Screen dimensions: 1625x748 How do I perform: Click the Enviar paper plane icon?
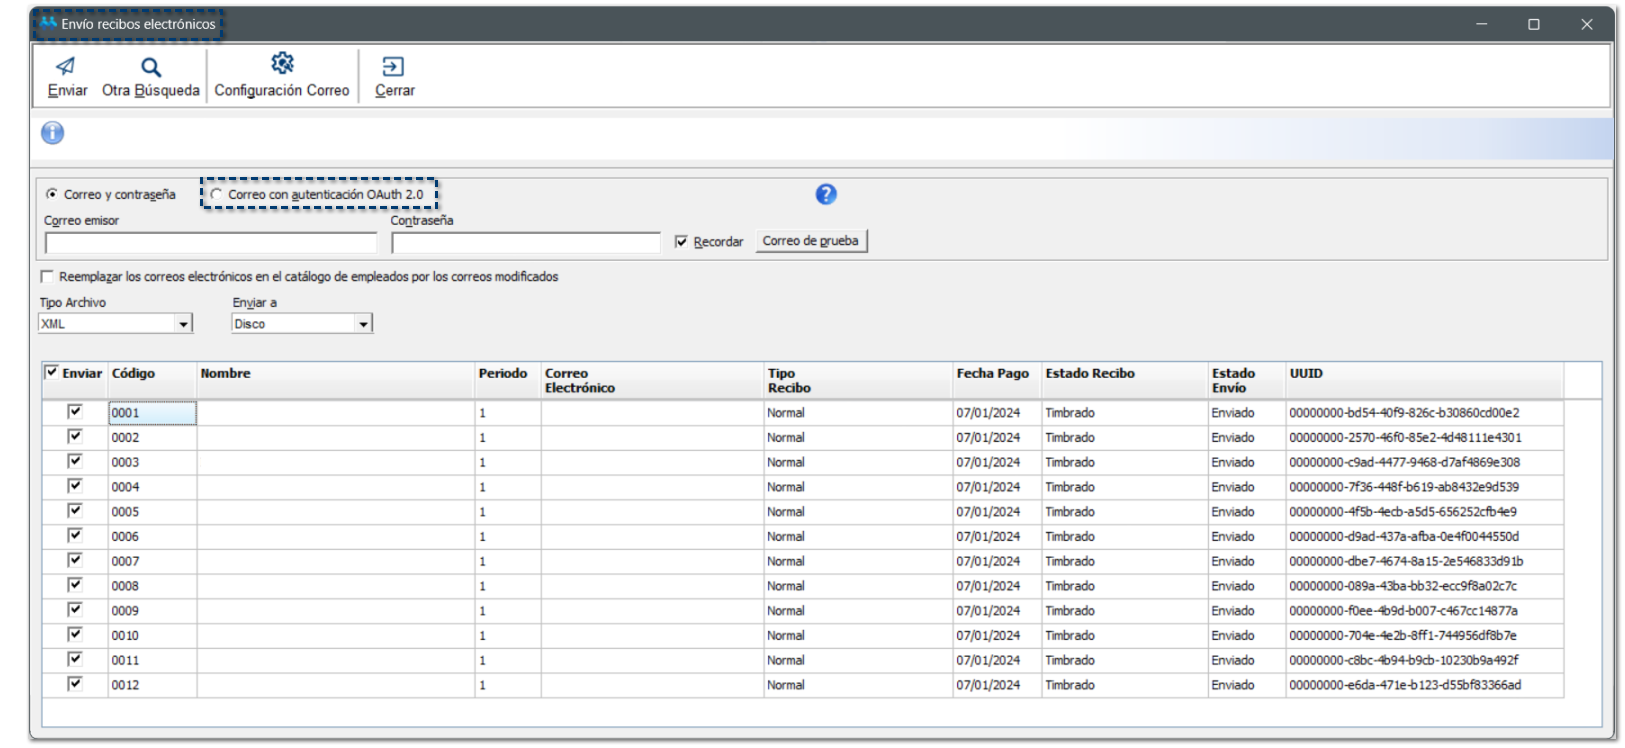click(66, 67)
